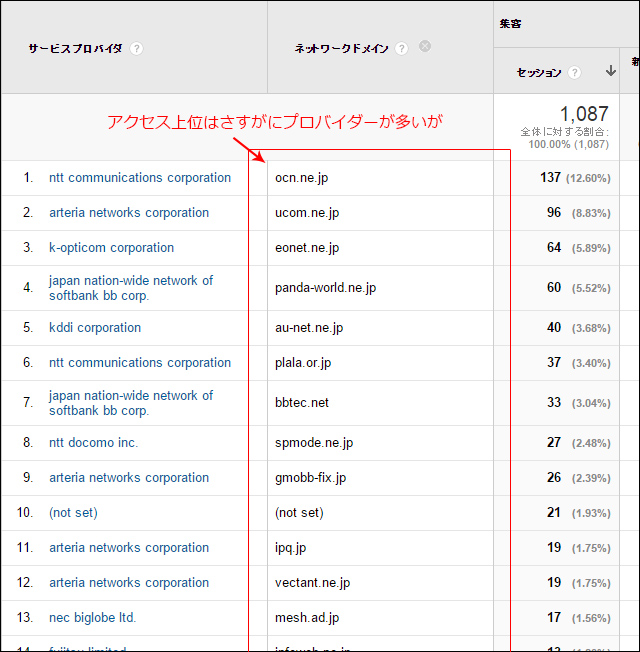640x652 pixels.
Task: Open k-opticom corporation link
Action: (x=111, y=247)
